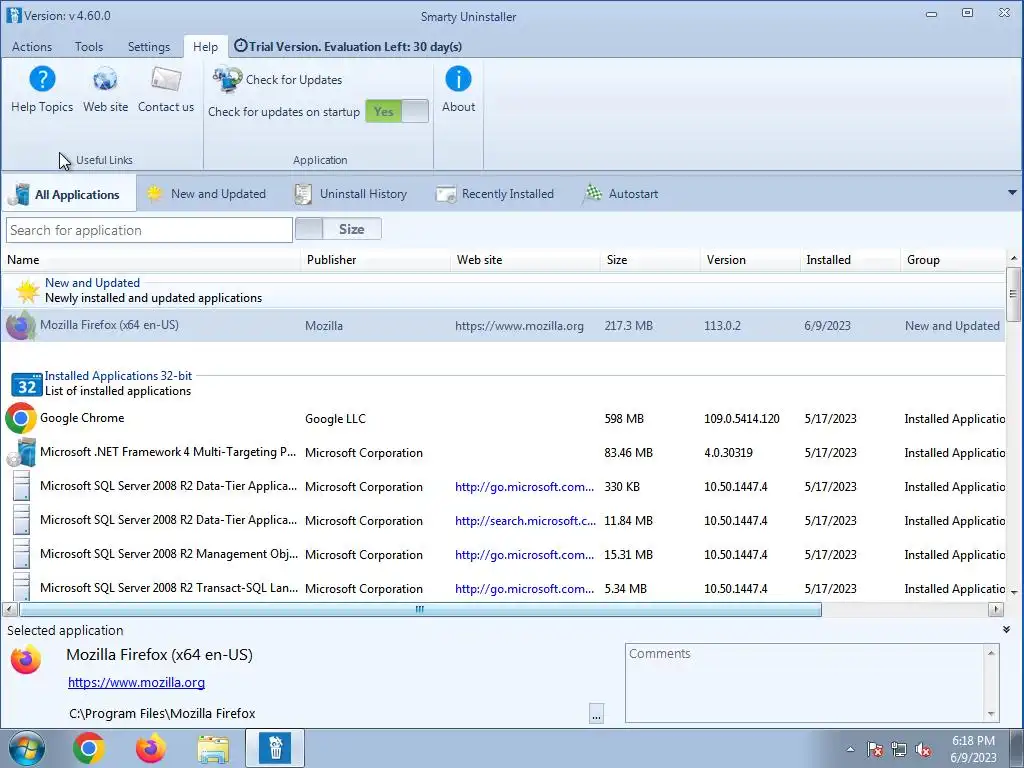Click Check for Updates icon
1024x768 pixels.
pos(227,80)
